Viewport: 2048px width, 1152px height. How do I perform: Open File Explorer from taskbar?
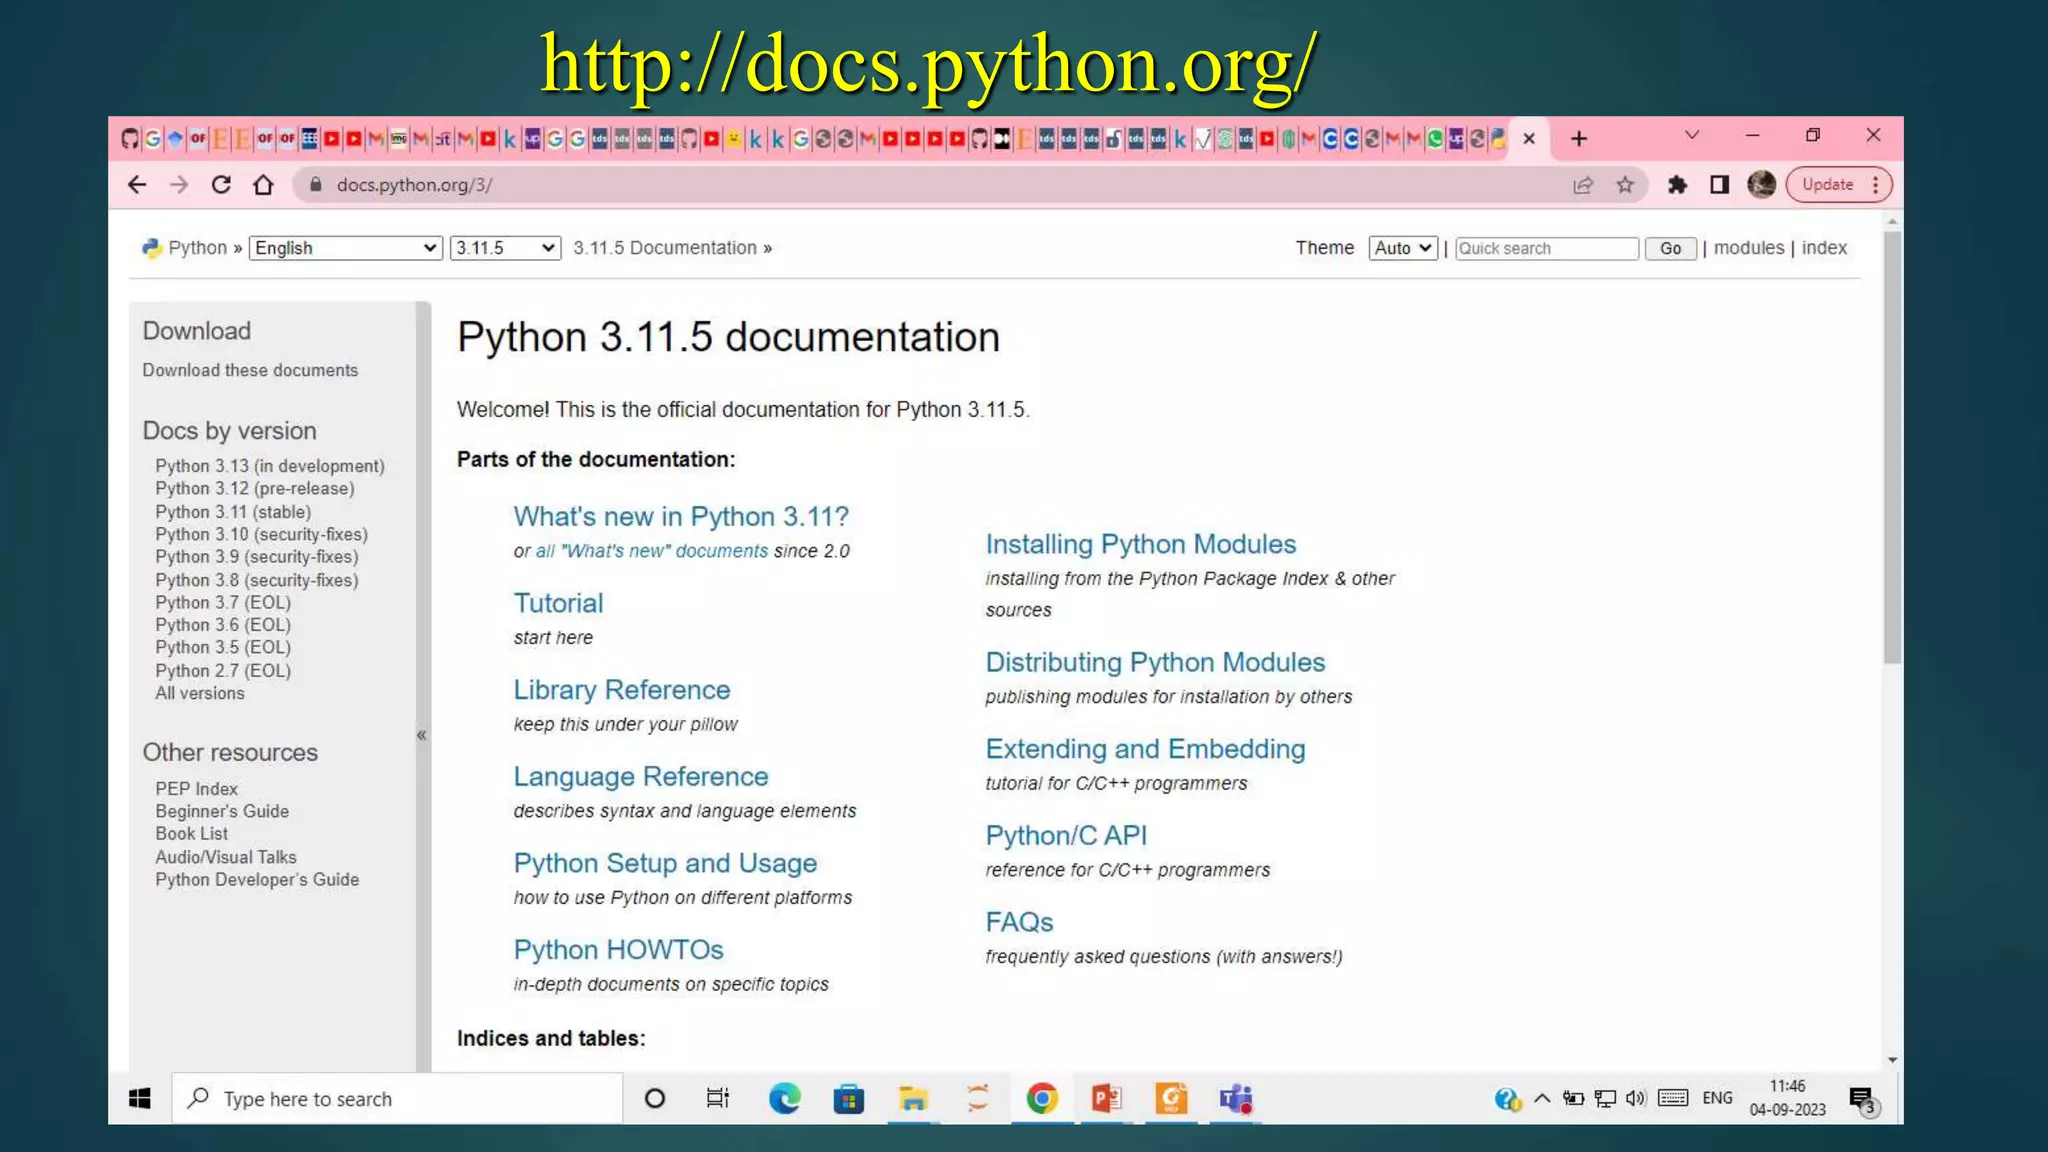click(912, 1099)
